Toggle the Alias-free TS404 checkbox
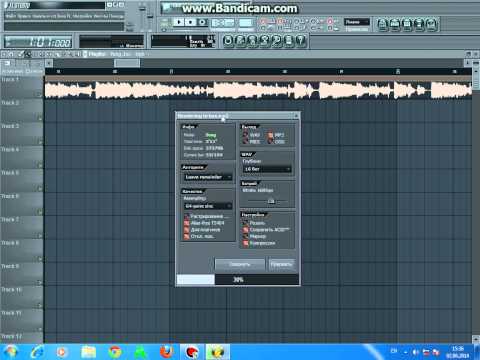The width and height of the screenshot is (480, 360). click(x=187, y=223)
